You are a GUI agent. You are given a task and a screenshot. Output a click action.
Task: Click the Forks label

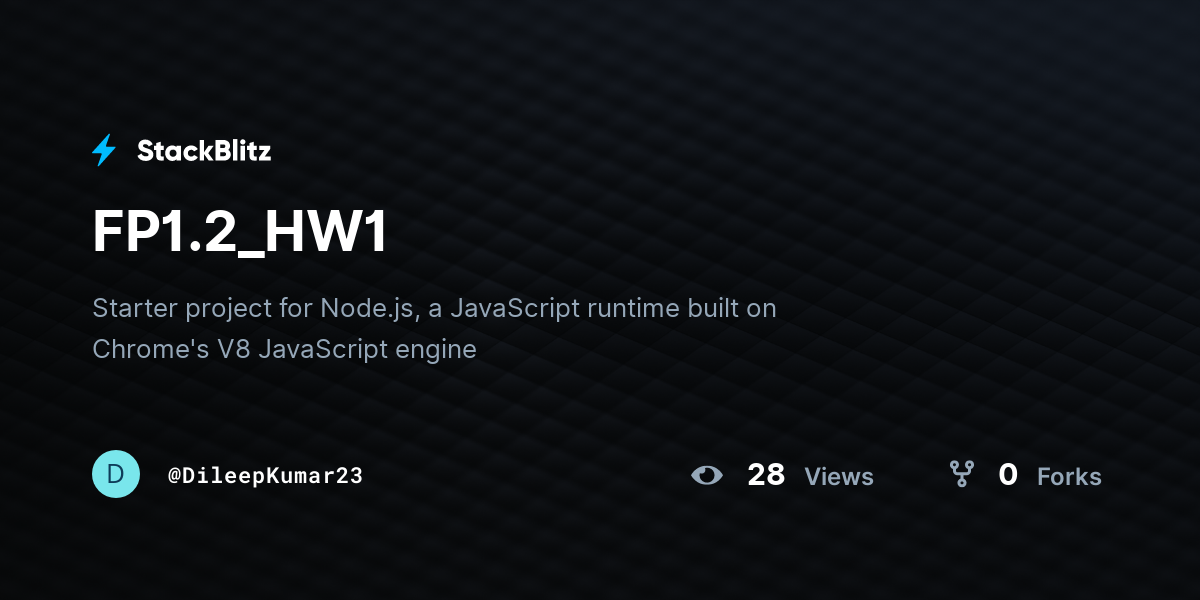click(x=1069, y=477)
